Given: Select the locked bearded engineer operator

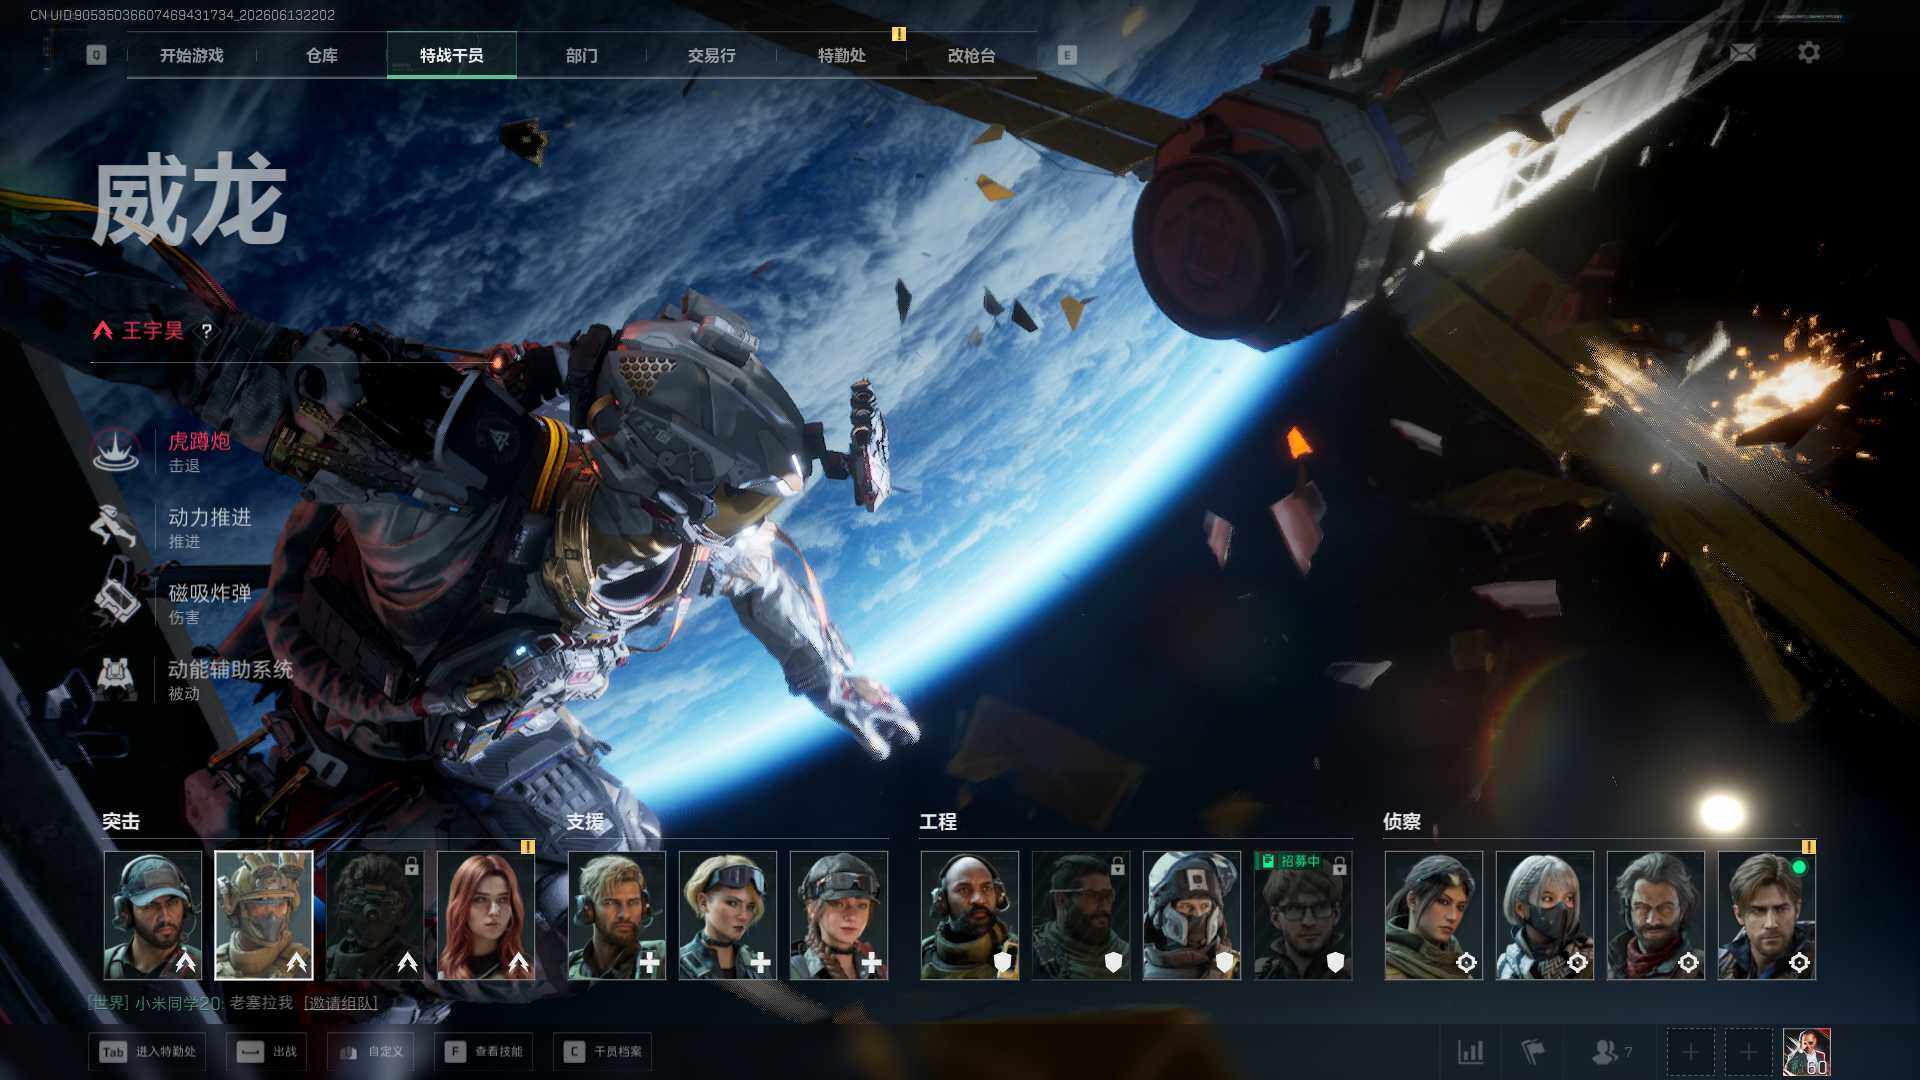Looking at the screenshot, I should 1081,915.
